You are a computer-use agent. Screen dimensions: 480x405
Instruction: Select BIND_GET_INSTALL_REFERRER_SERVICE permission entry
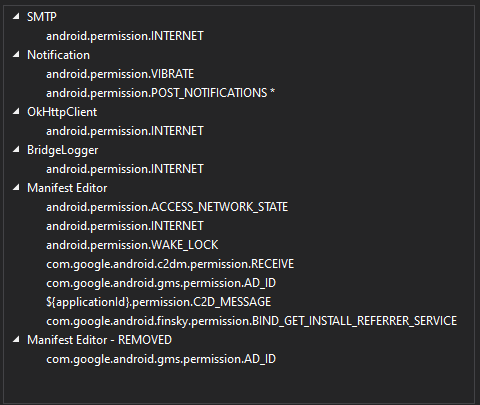tap(252, 321)
